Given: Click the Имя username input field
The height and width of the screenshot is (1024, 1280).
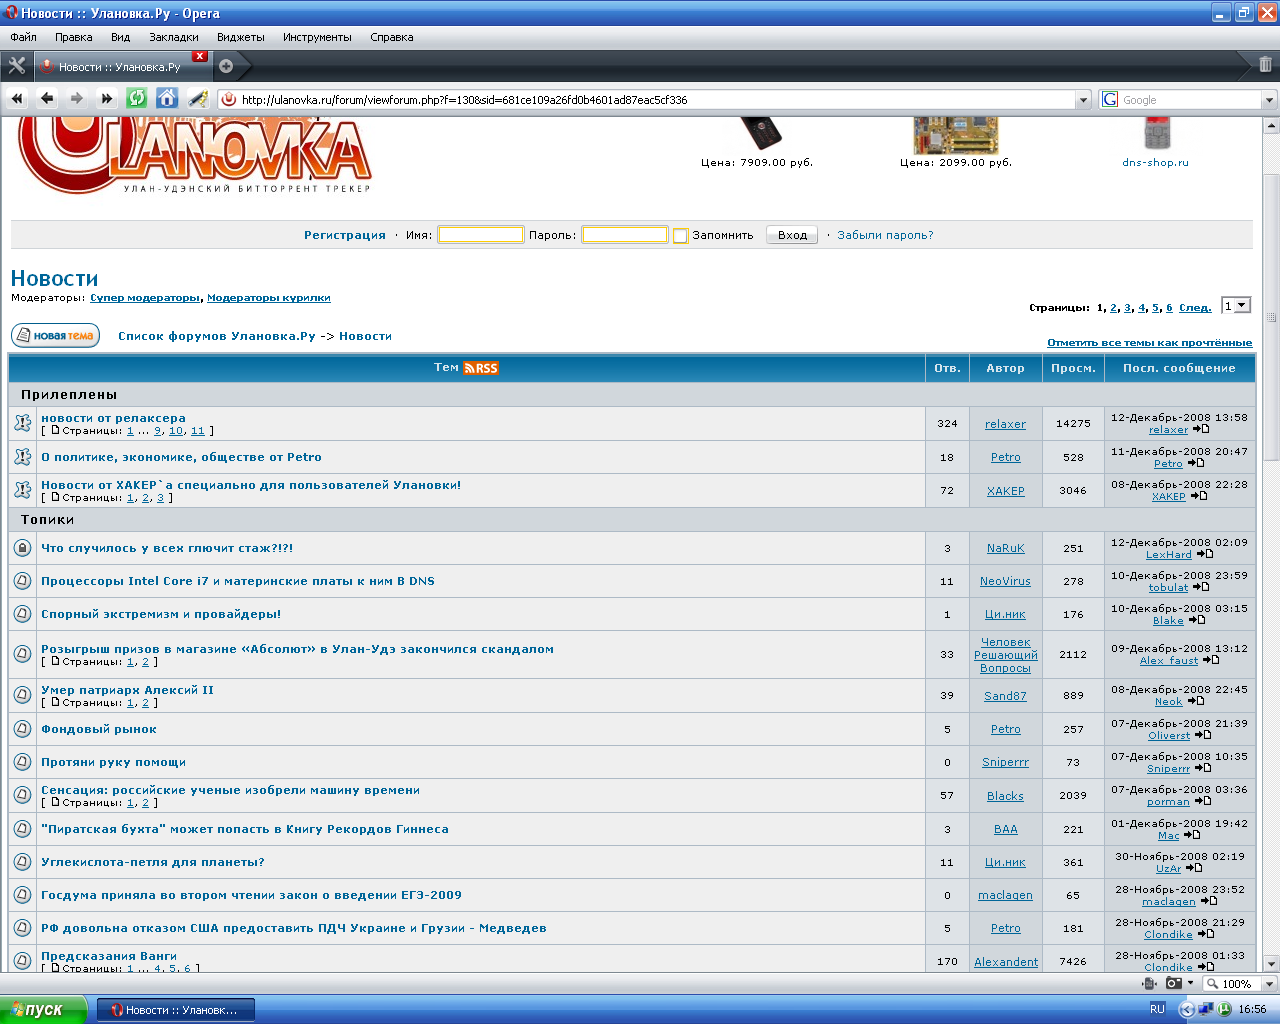Looking at the screenshot, I should [480, 235].
